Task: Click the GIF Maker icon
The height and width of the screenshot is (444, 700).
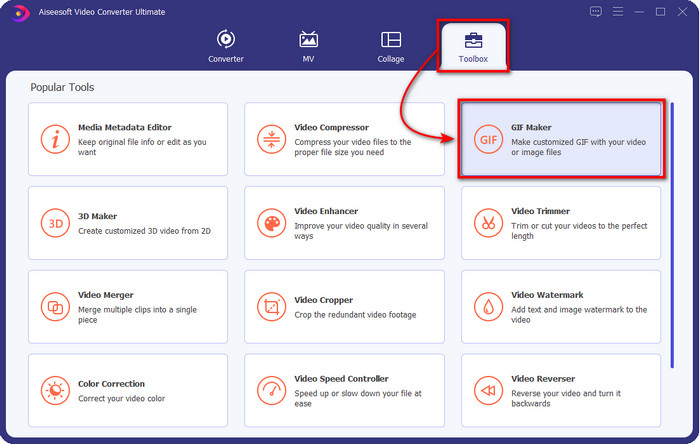Action: point(488,139)
